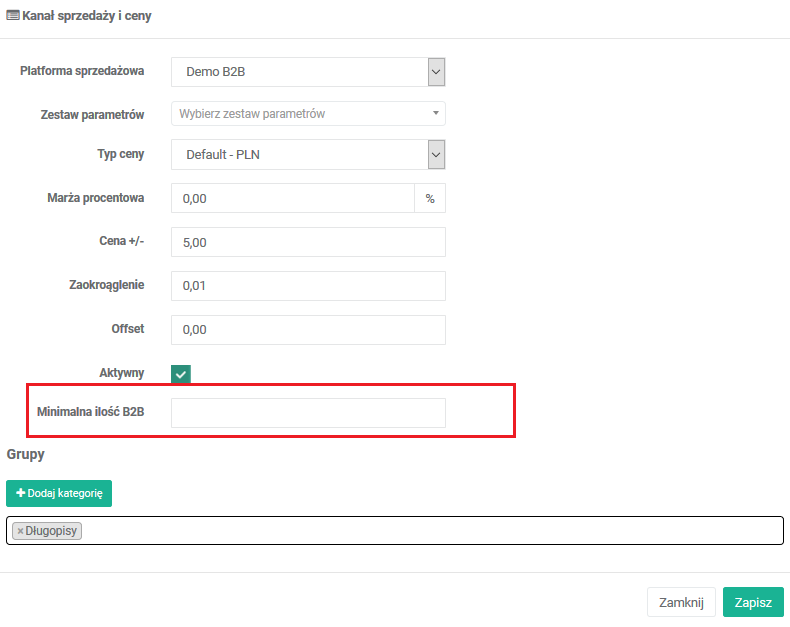Screen dimensions: 790x627
Task: Click the percent symbol addon
Action: tap(430, 199)
